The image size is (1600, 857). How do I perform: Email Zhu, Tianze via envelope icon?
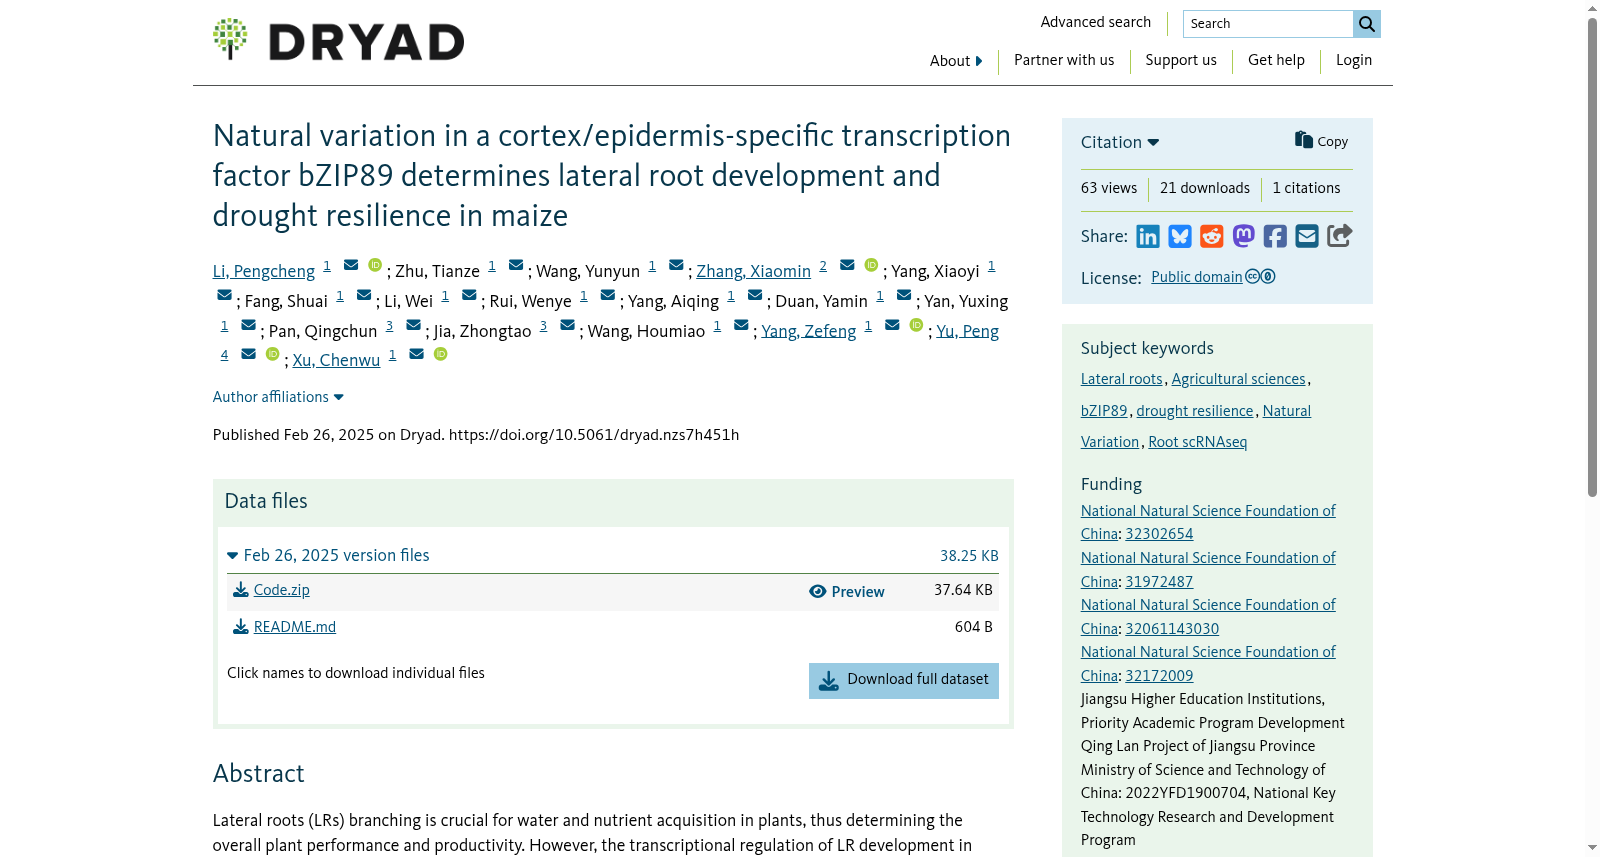pyautogui.click(x=516, y=265)
